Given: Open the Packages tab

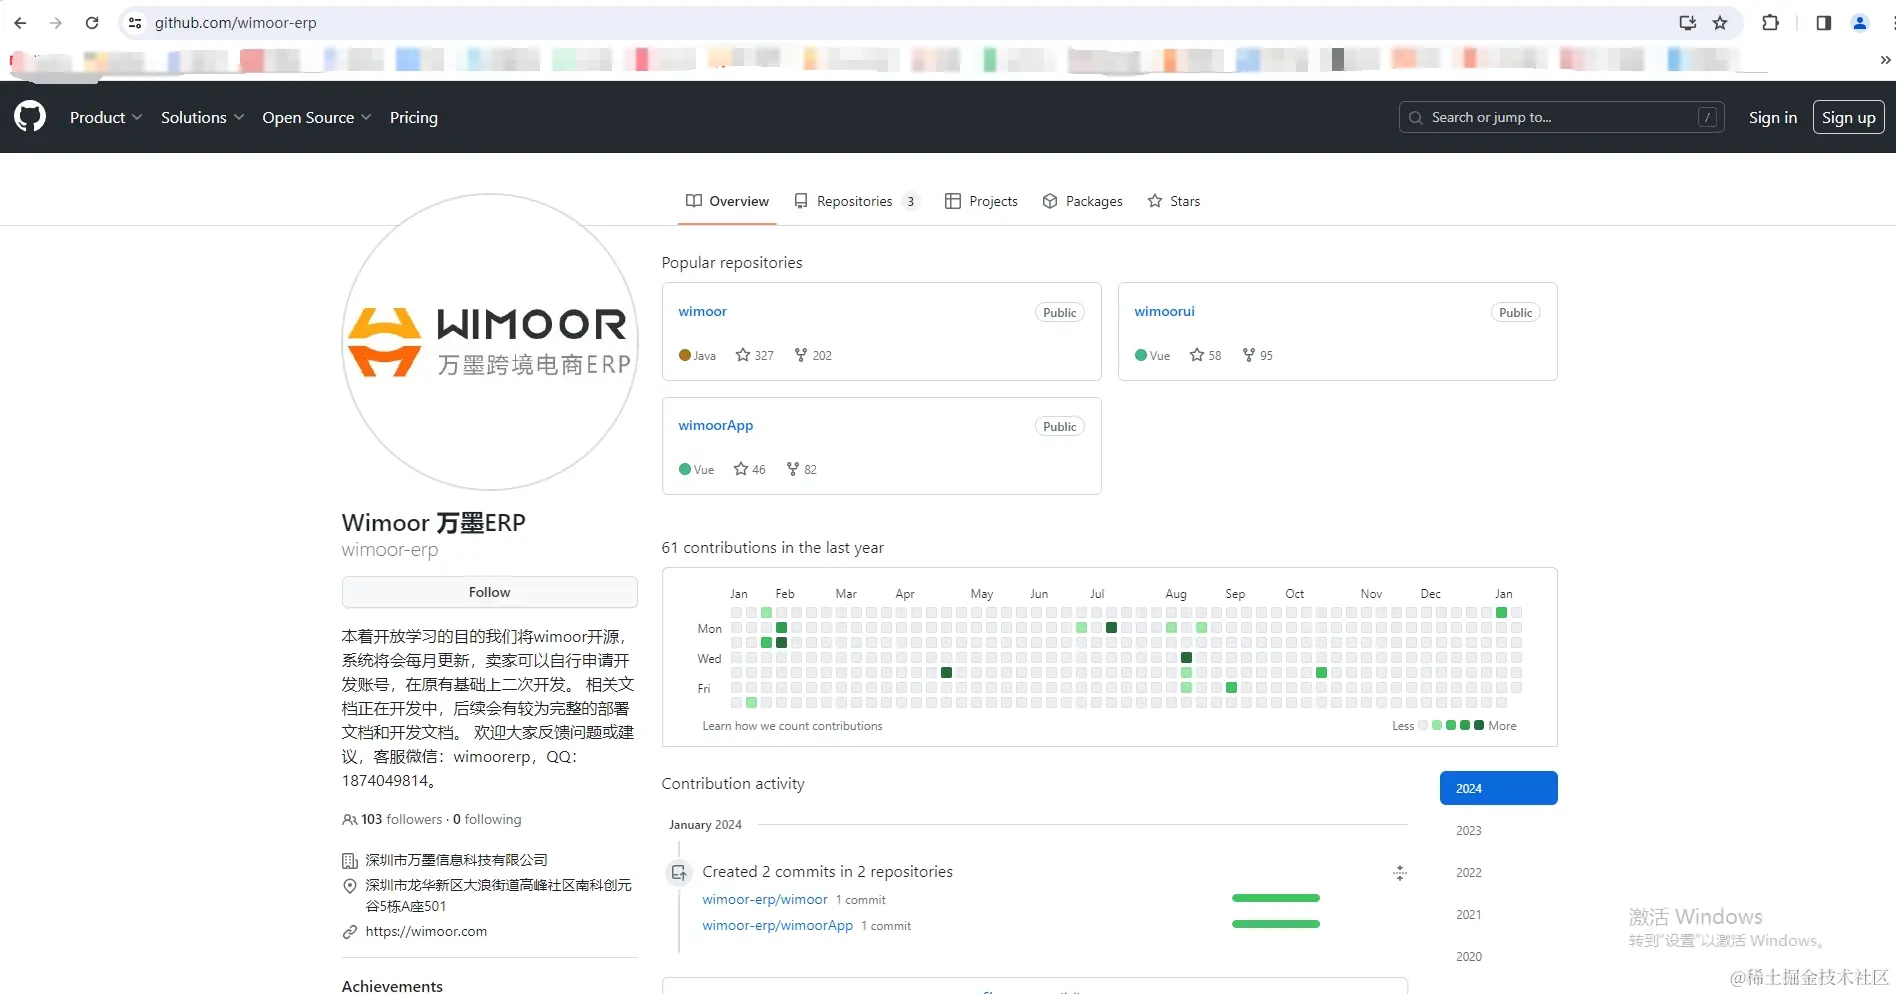Looking at the screenshot, I should coord(1082,201).
